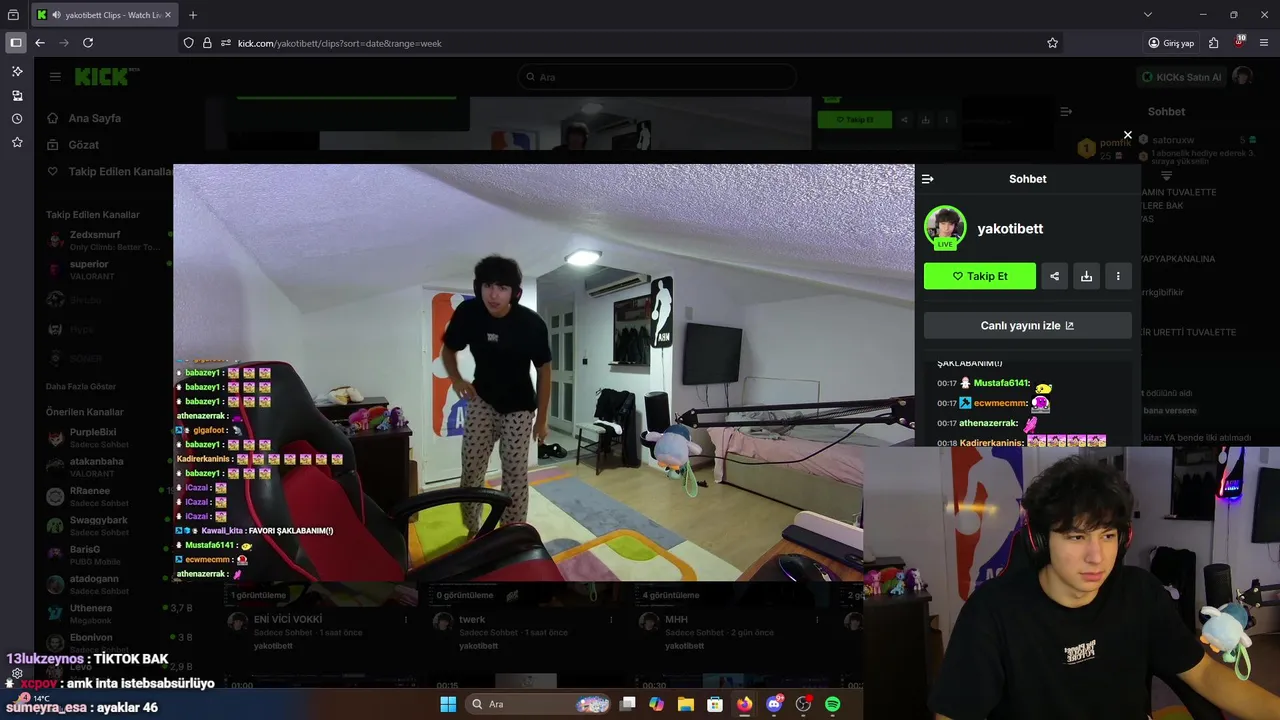This screenshot has width=1280, height=720.
Task: Select BarisG PUBG Mobile channel
Action: click(107, 555)
